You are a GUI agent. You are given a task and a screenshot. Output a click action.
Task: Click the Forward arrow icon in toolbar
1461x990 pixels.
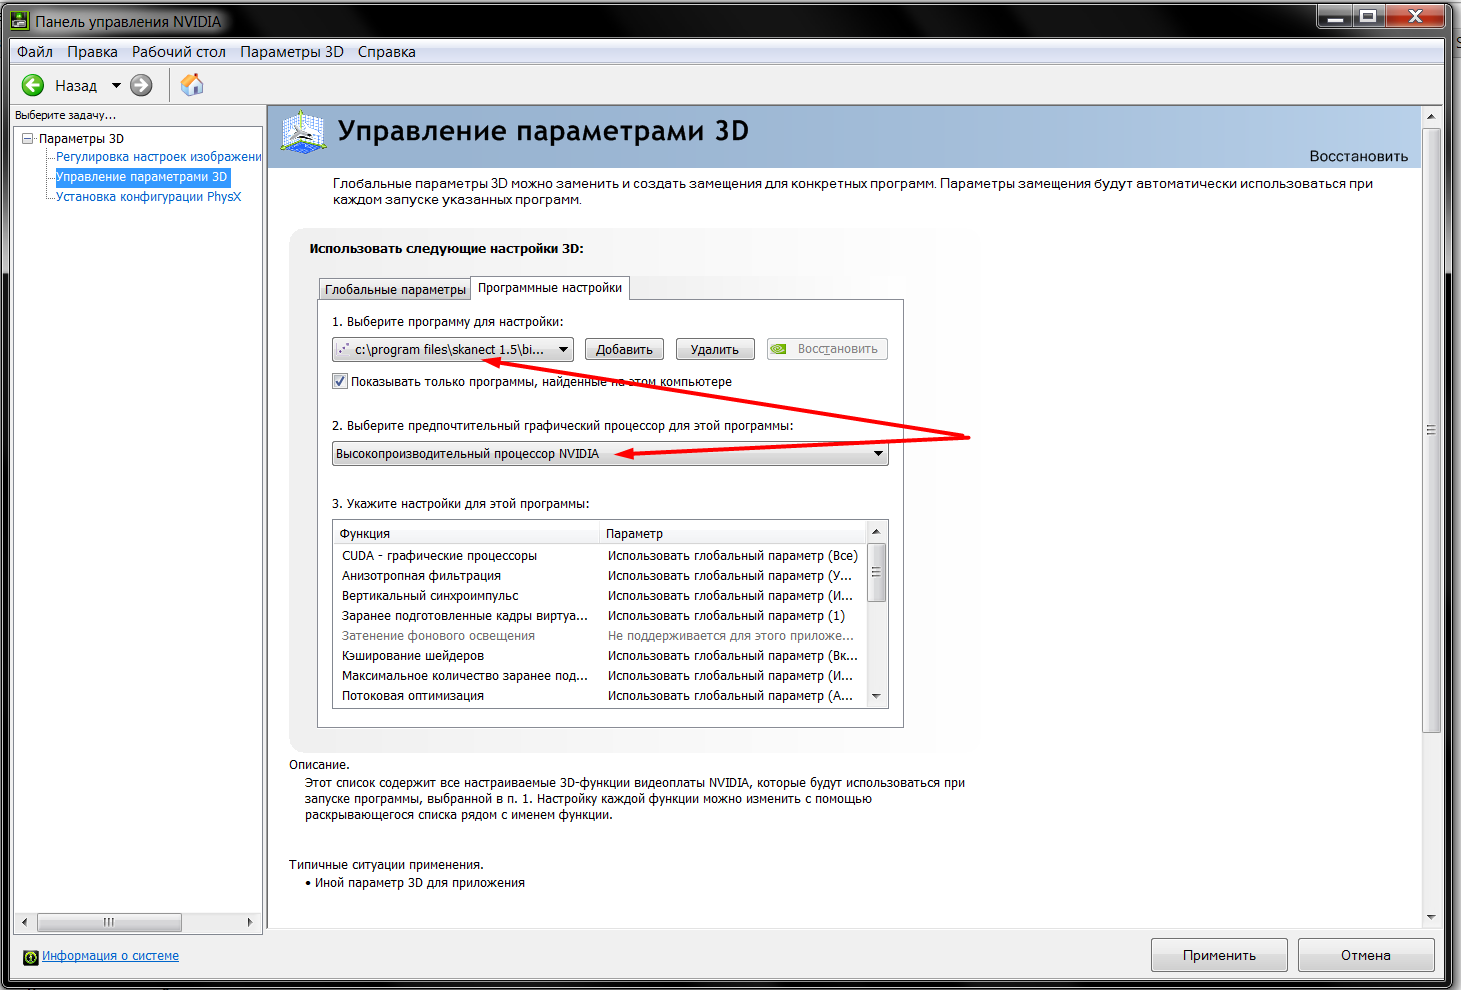coord(142,85)
